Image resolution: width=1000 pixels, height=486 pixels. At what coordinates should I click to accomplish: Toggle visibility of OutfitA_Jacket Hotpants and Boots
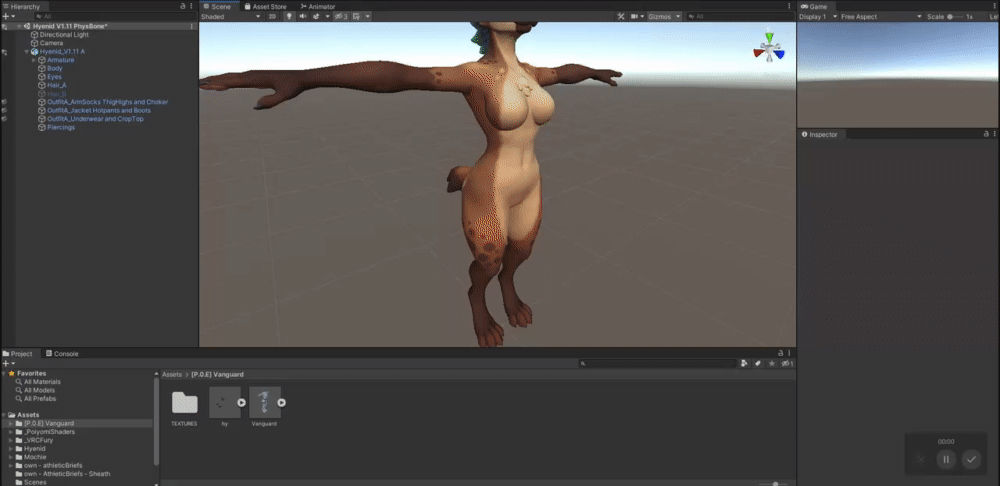[4, 110]
